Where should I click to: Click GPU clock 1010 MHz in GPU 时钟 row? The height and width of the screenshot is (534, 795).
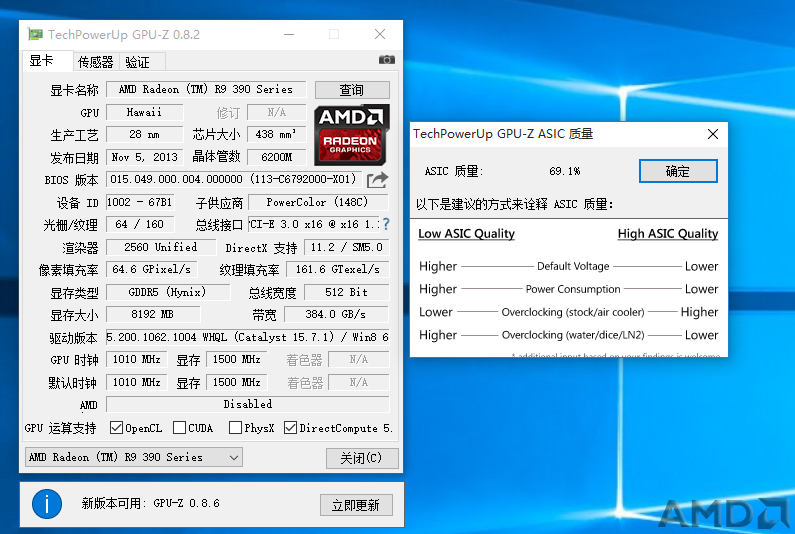136,360
